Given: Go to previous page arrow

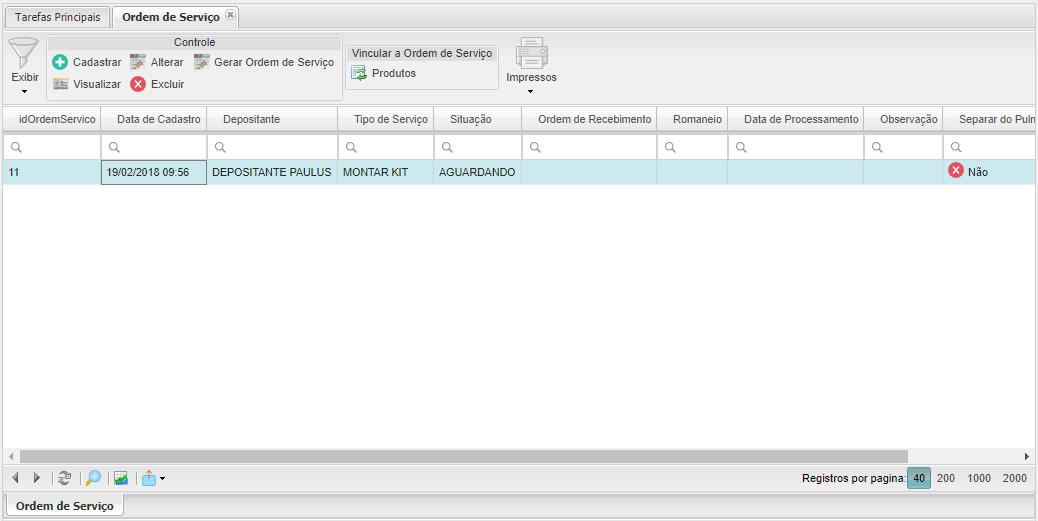Looking at the screenshot, I should (x=16, y=478).
